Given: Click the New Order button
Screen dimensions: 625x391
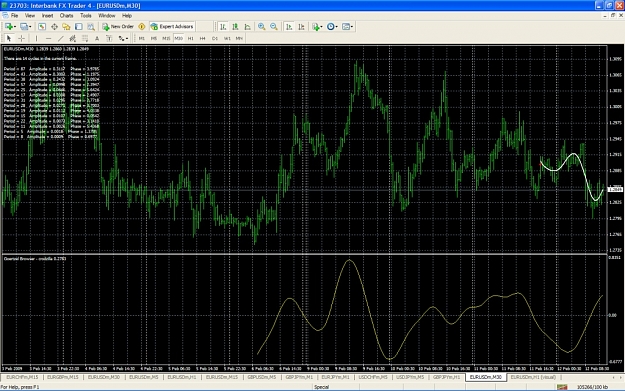Looking at the screenshot, I should point(118,27).
